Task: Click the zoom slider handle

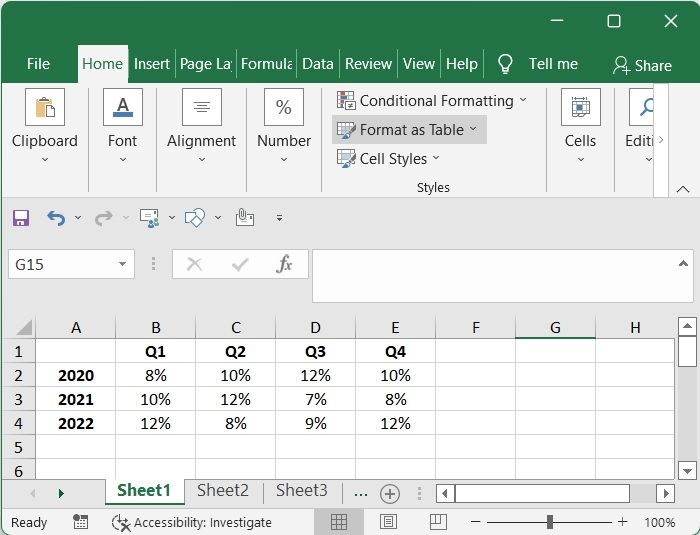Action: tap(550, 522)
